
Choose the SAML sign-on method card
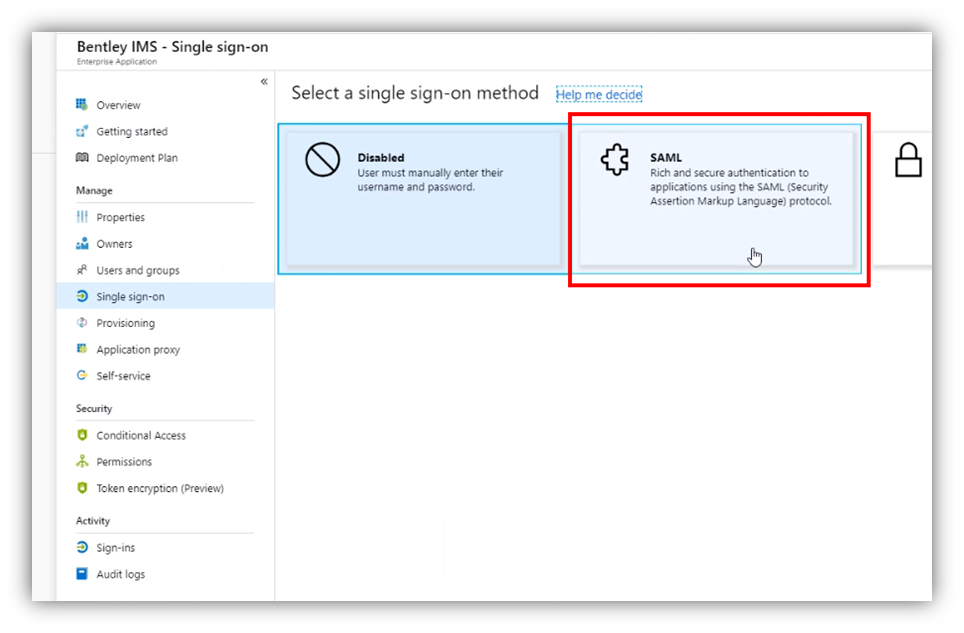click(716, 199)
